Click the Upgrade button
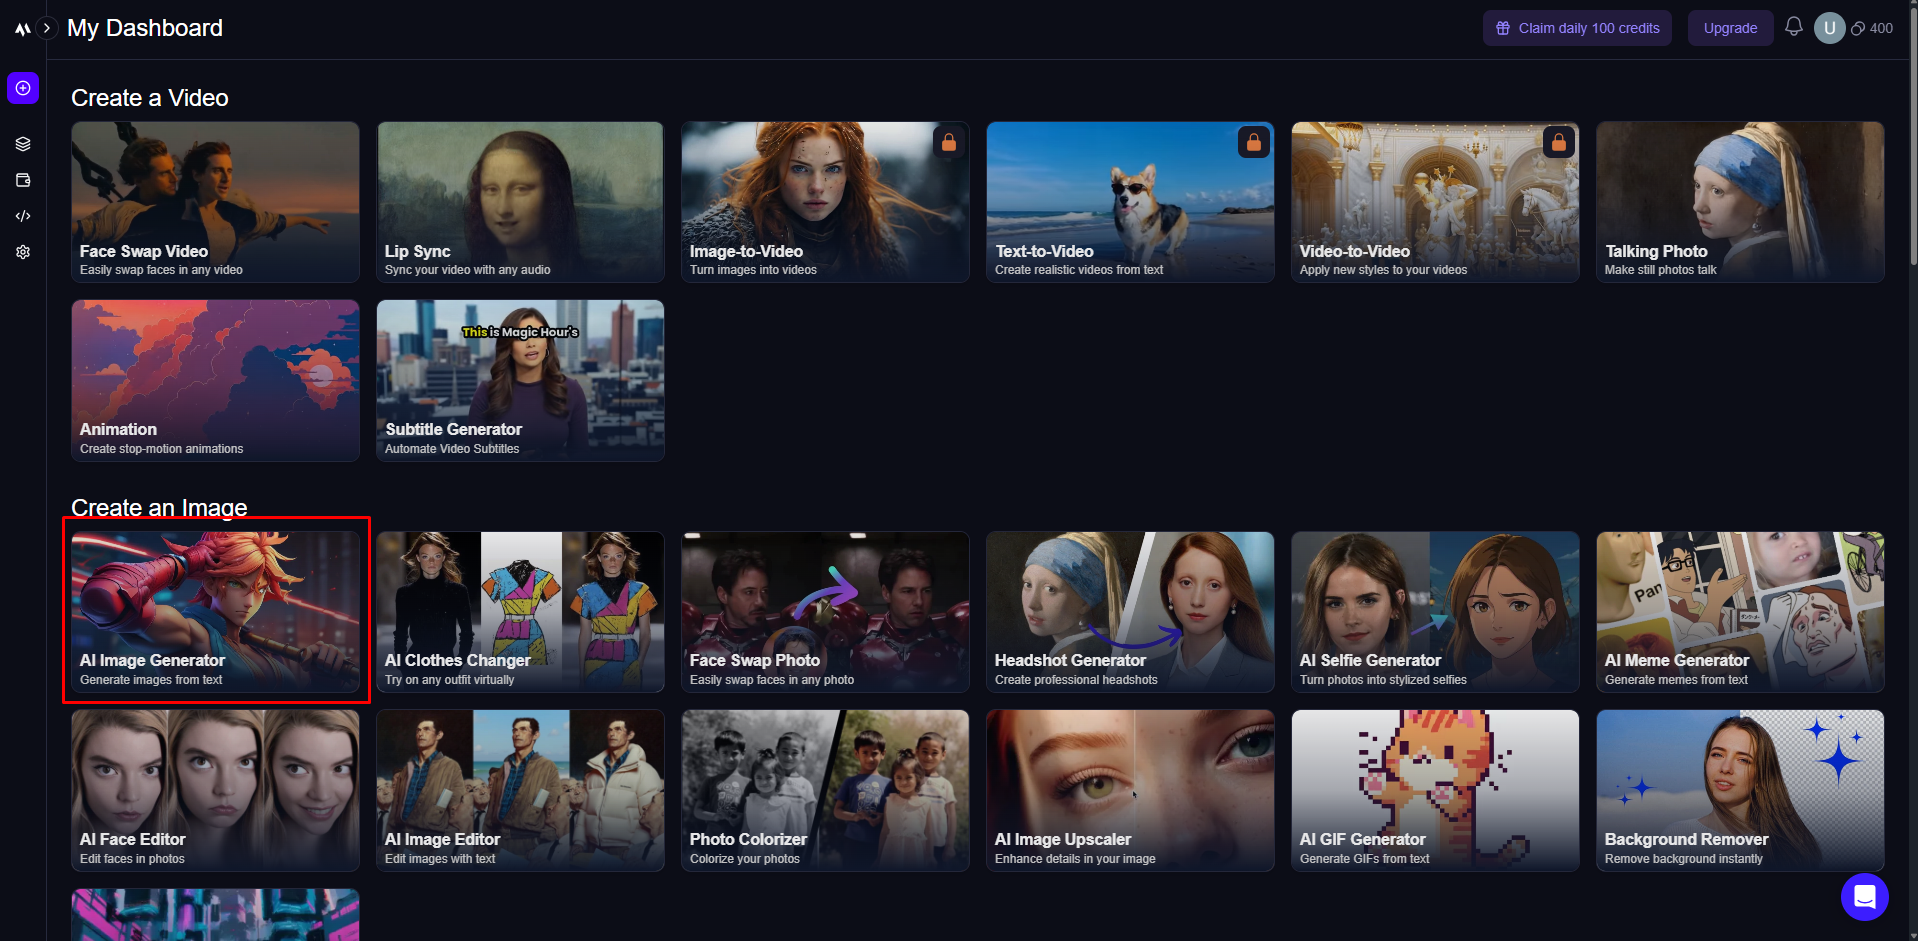 [1730, 28]
